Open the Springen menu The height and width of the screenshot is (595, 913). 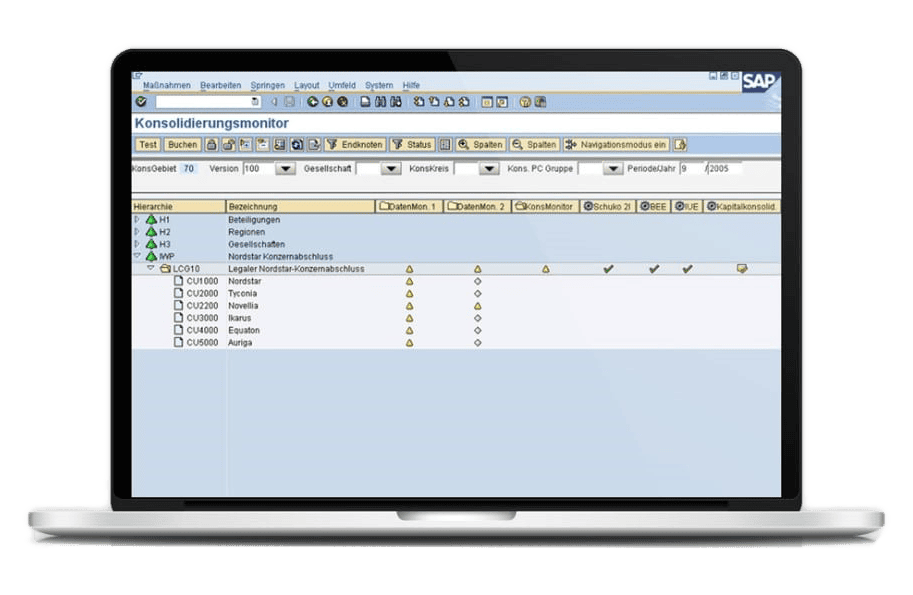click(x=267, y=86)
